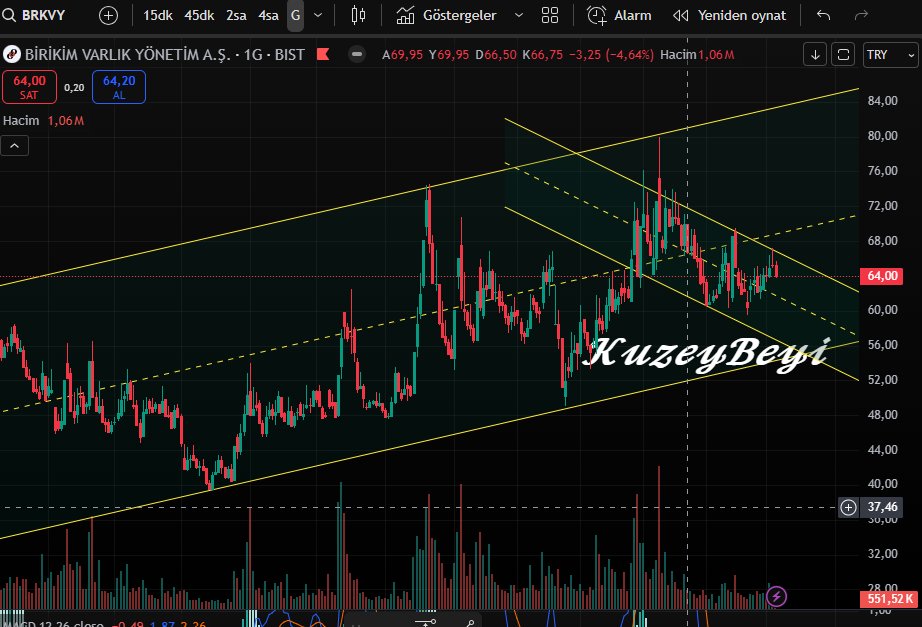Image resolution: width=922 pixels, height=627 pixels.
Task: Click the 0,20 spread value
Action: (x=74, y=88)
